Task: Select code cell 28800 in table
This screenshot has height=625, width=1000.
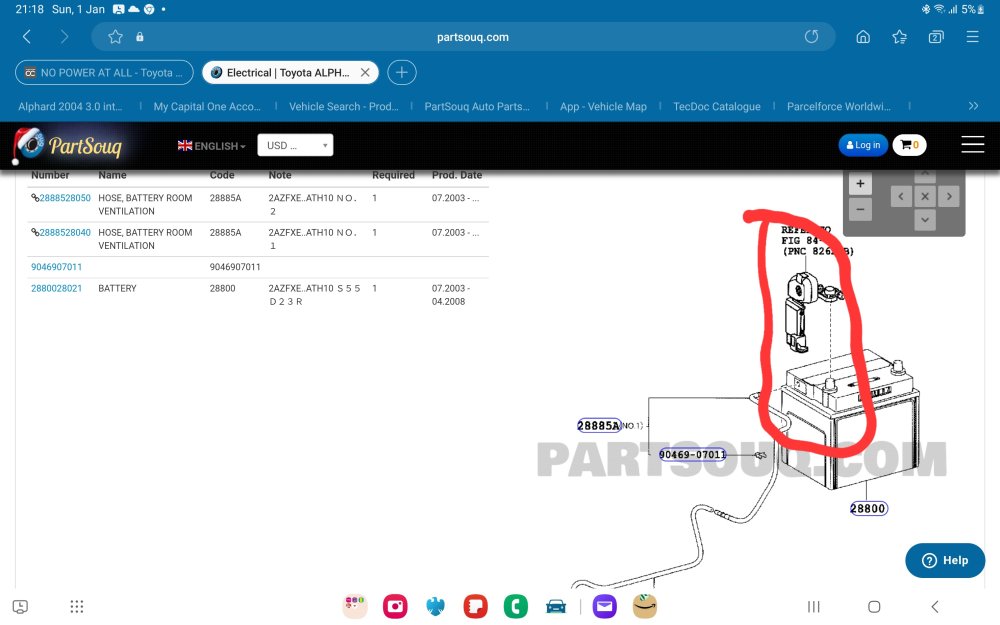Action: coord(222,288)
